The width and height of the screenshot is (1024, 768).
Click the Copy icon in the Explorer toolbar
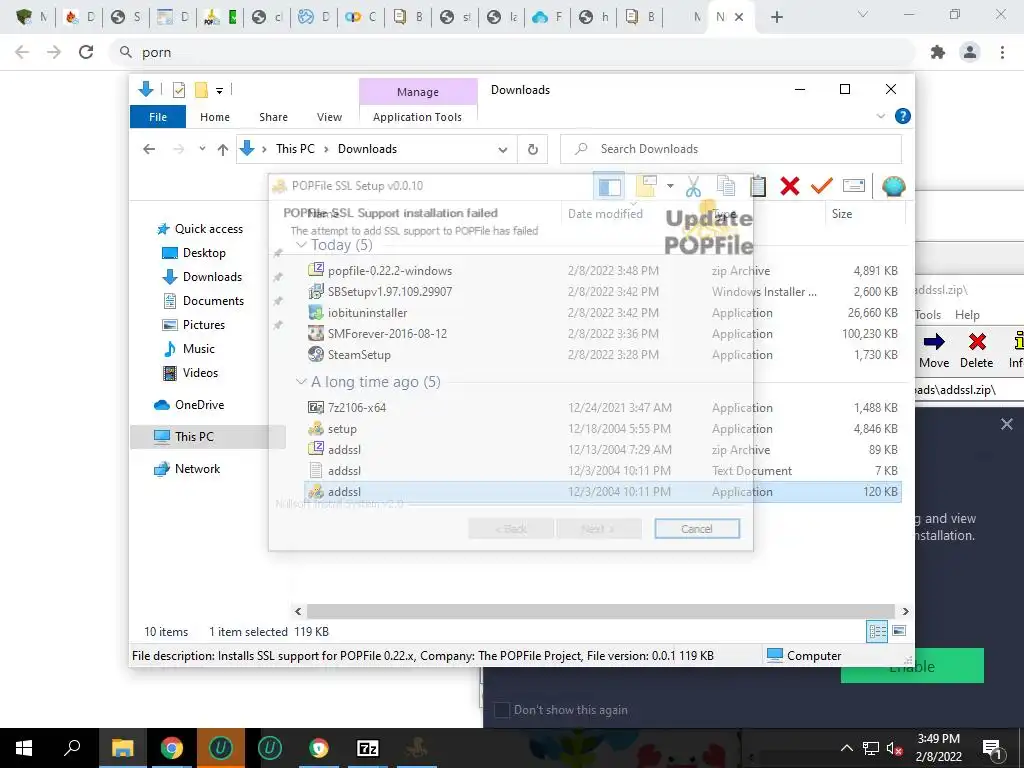tap(726, 187)
